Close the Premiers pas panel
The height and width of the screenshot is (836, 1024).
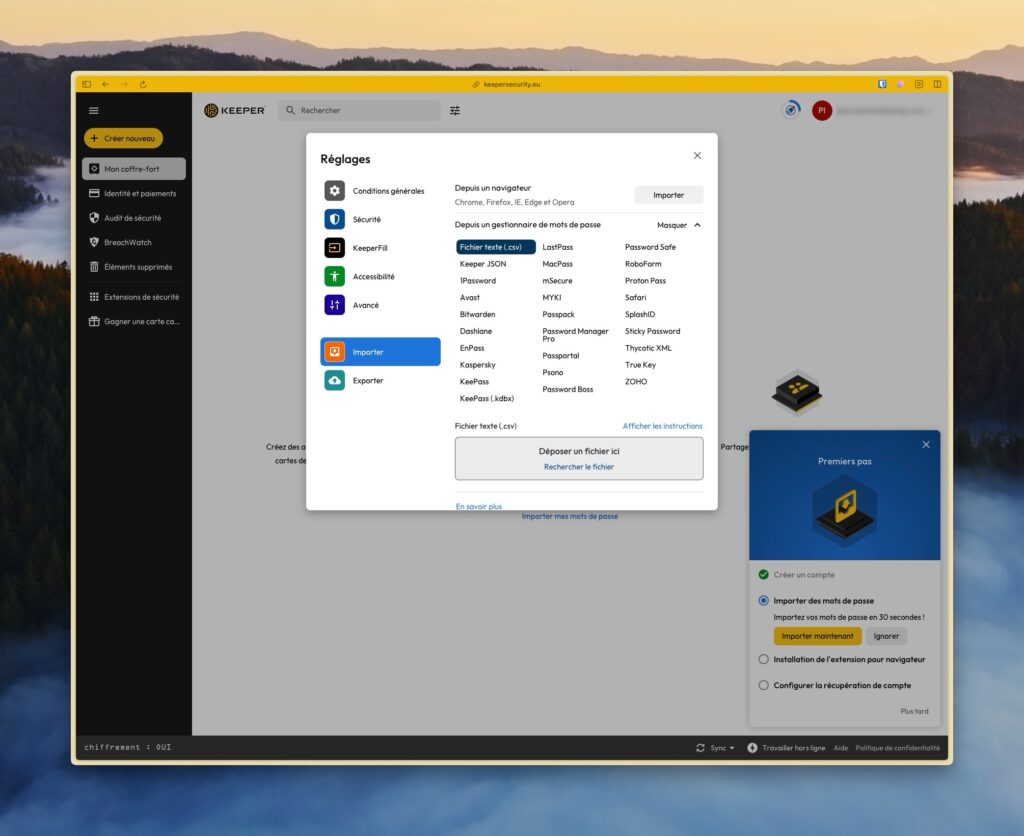(x=926, y=445)
